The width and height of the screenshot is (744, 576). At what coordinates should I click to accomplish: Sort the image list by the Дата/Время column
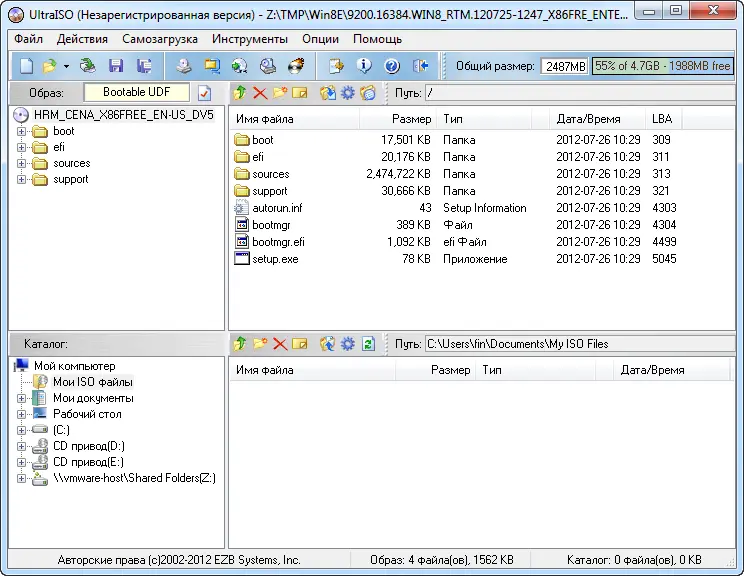(x=598, y=119)
